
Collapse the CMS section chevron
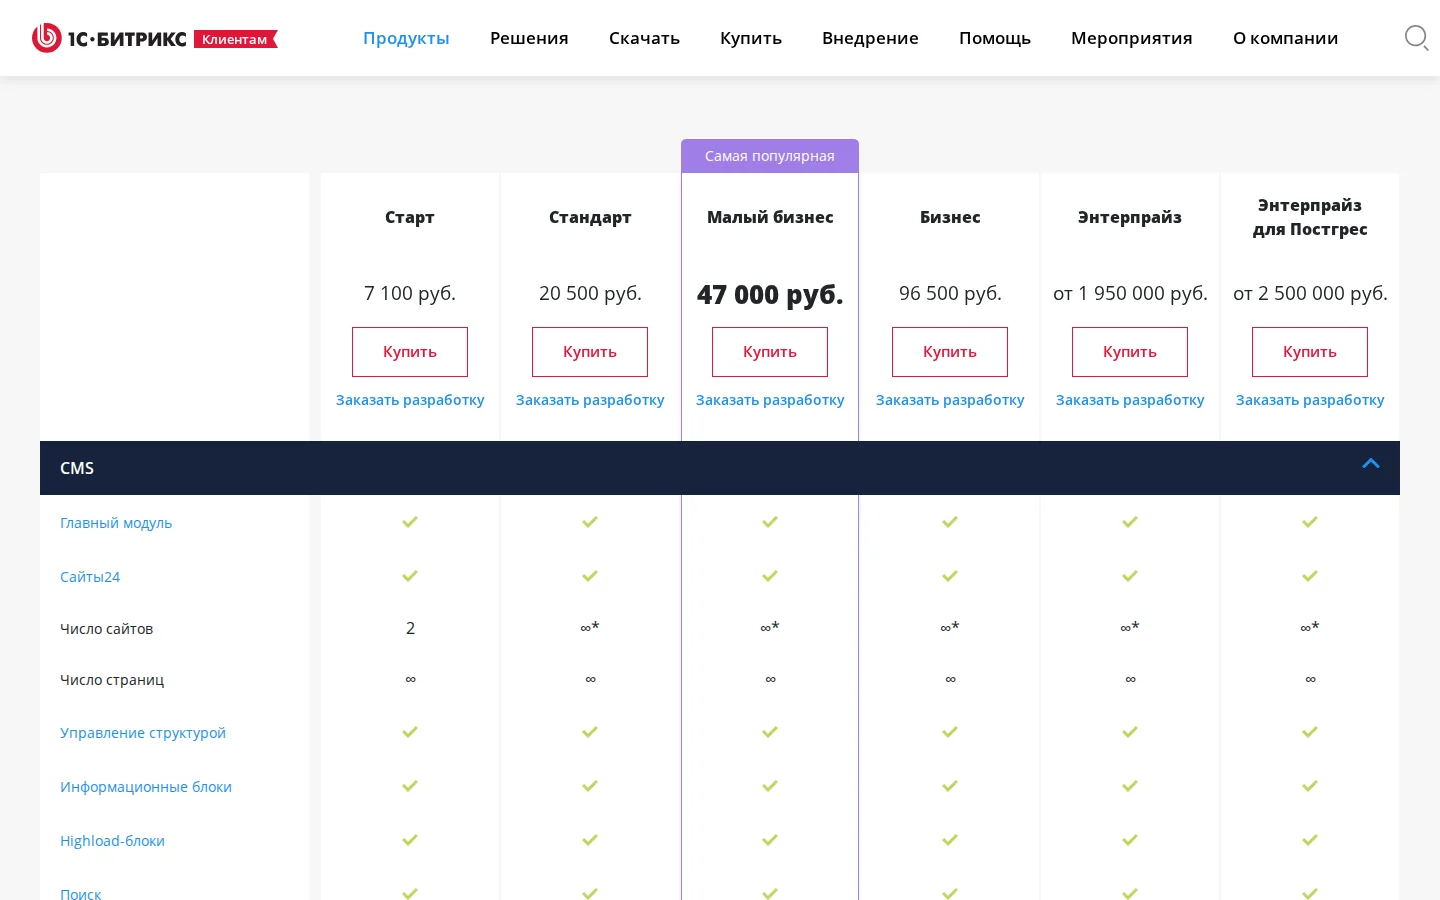[x=1371, y=463]
